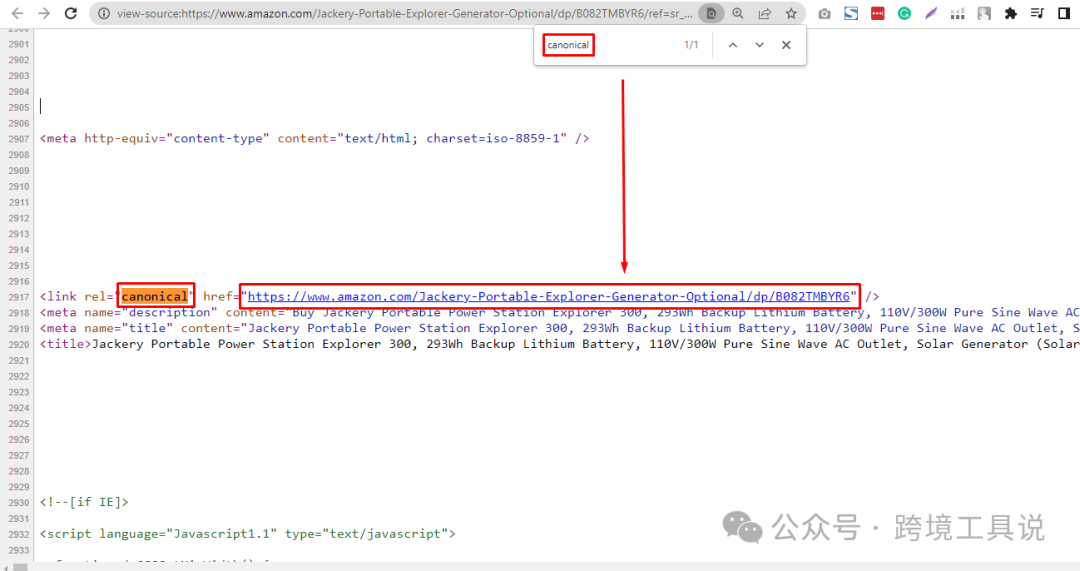Open the blue S extension
Viewport: 1080px width, 571px height.
[x=851, y=13]
